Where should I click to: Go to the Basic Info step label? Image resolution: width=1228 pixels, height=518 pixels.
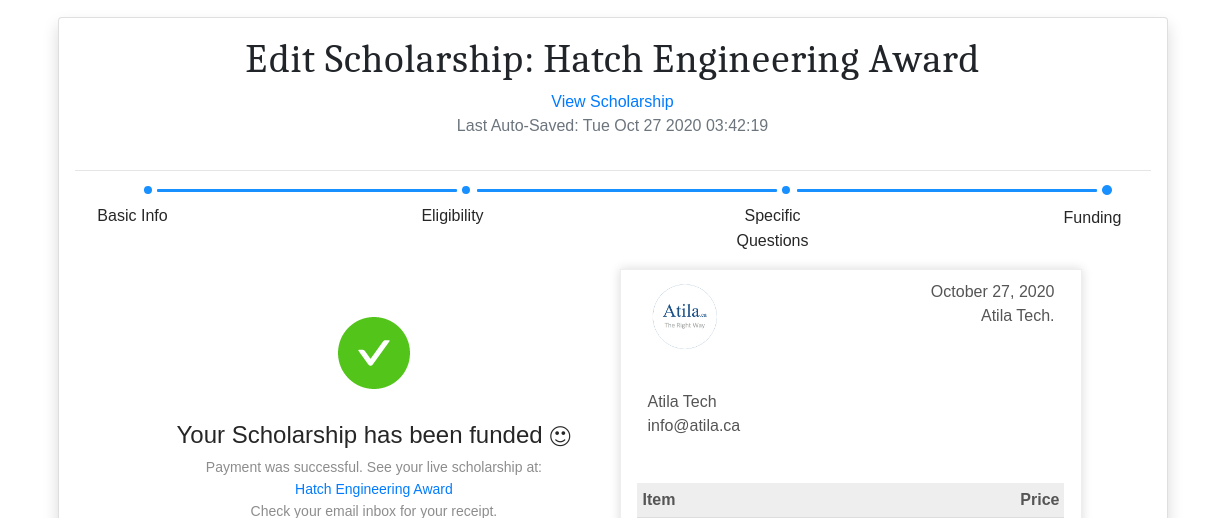tap(132, 216)
